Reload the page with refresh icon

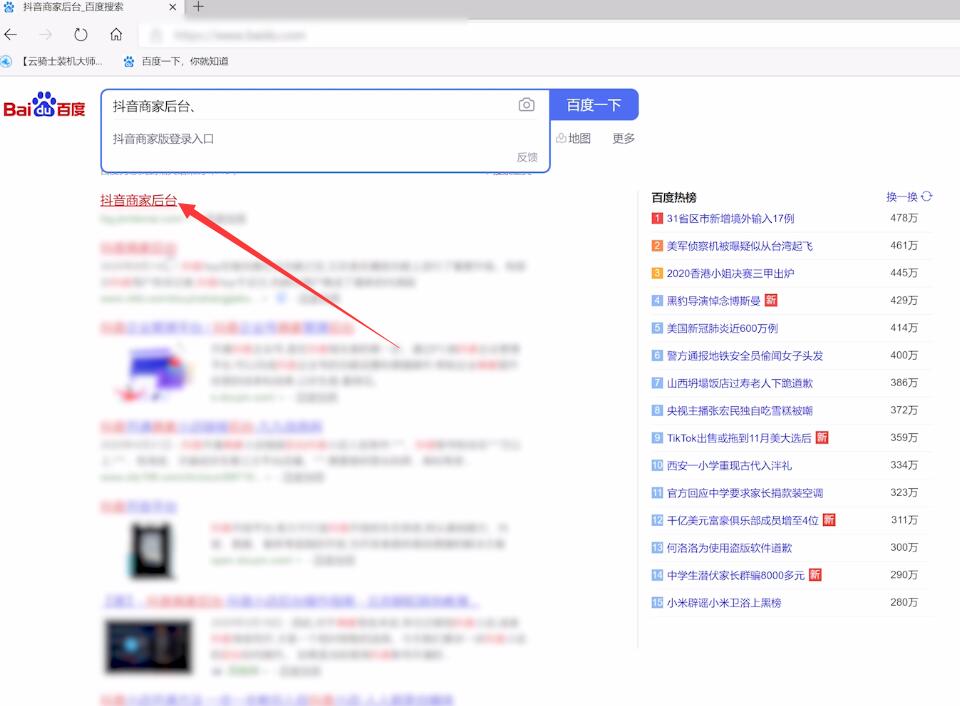point(81,34)
